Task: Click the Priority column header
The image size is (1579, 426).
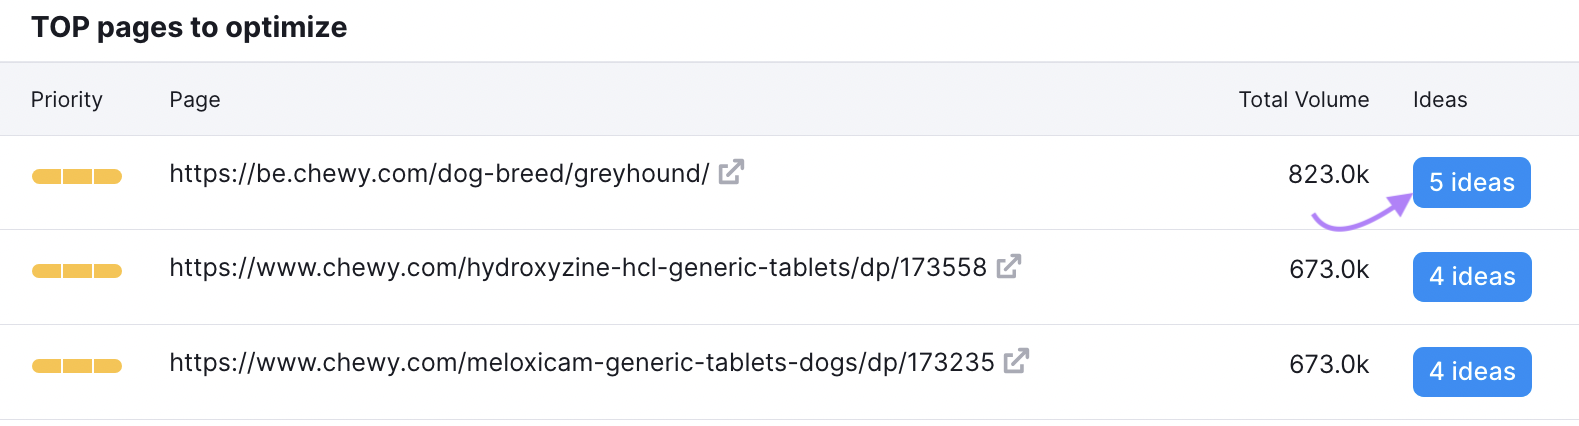Action: (x=67, y=100)
